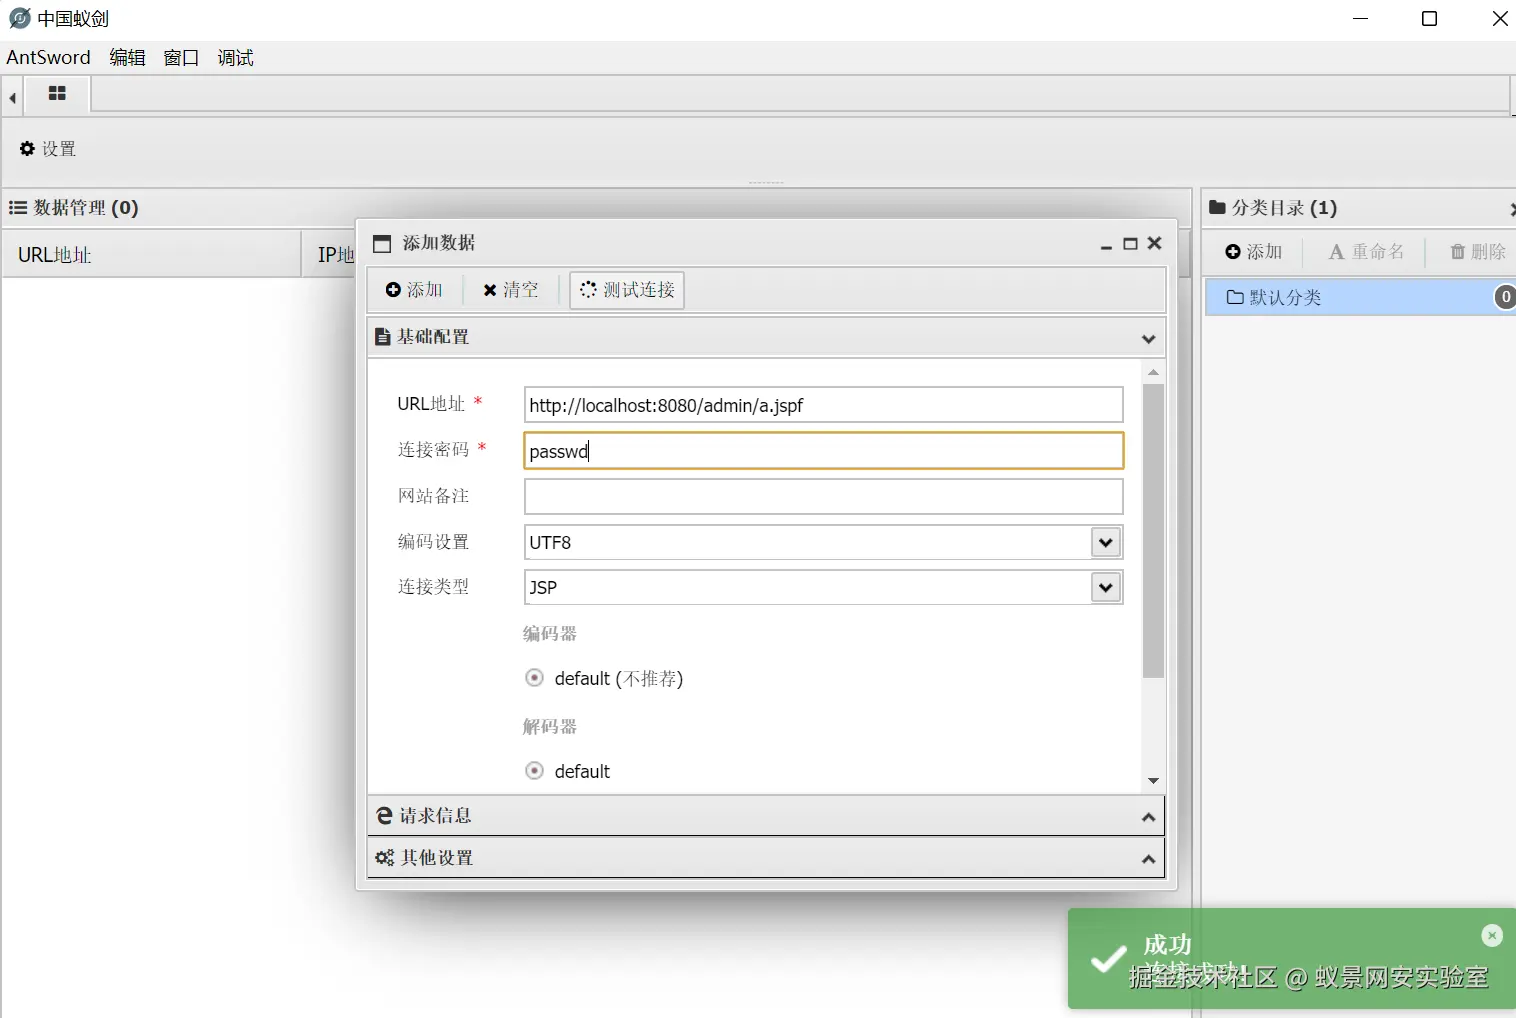The image size is (1516, 1018).
Task: Open the 编辑 menu
Action: [x=127, y=57]
